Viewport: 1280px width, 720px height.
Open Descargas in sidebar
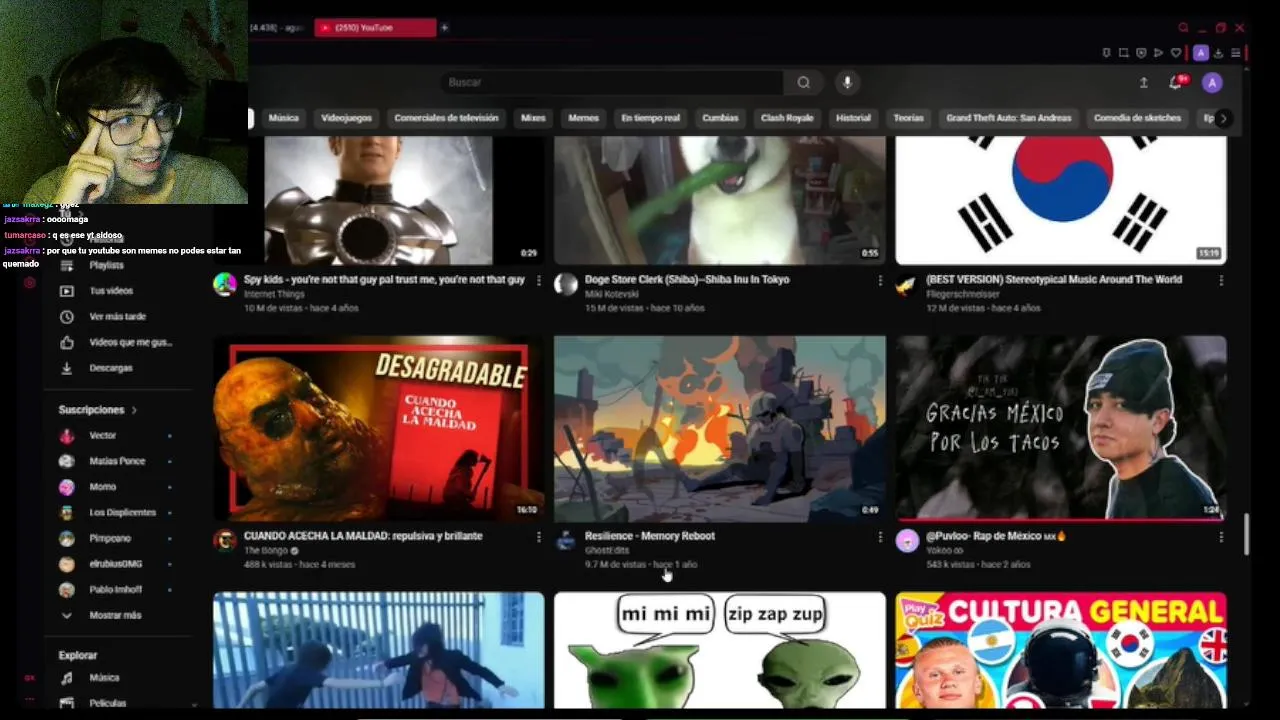[110, 368]
